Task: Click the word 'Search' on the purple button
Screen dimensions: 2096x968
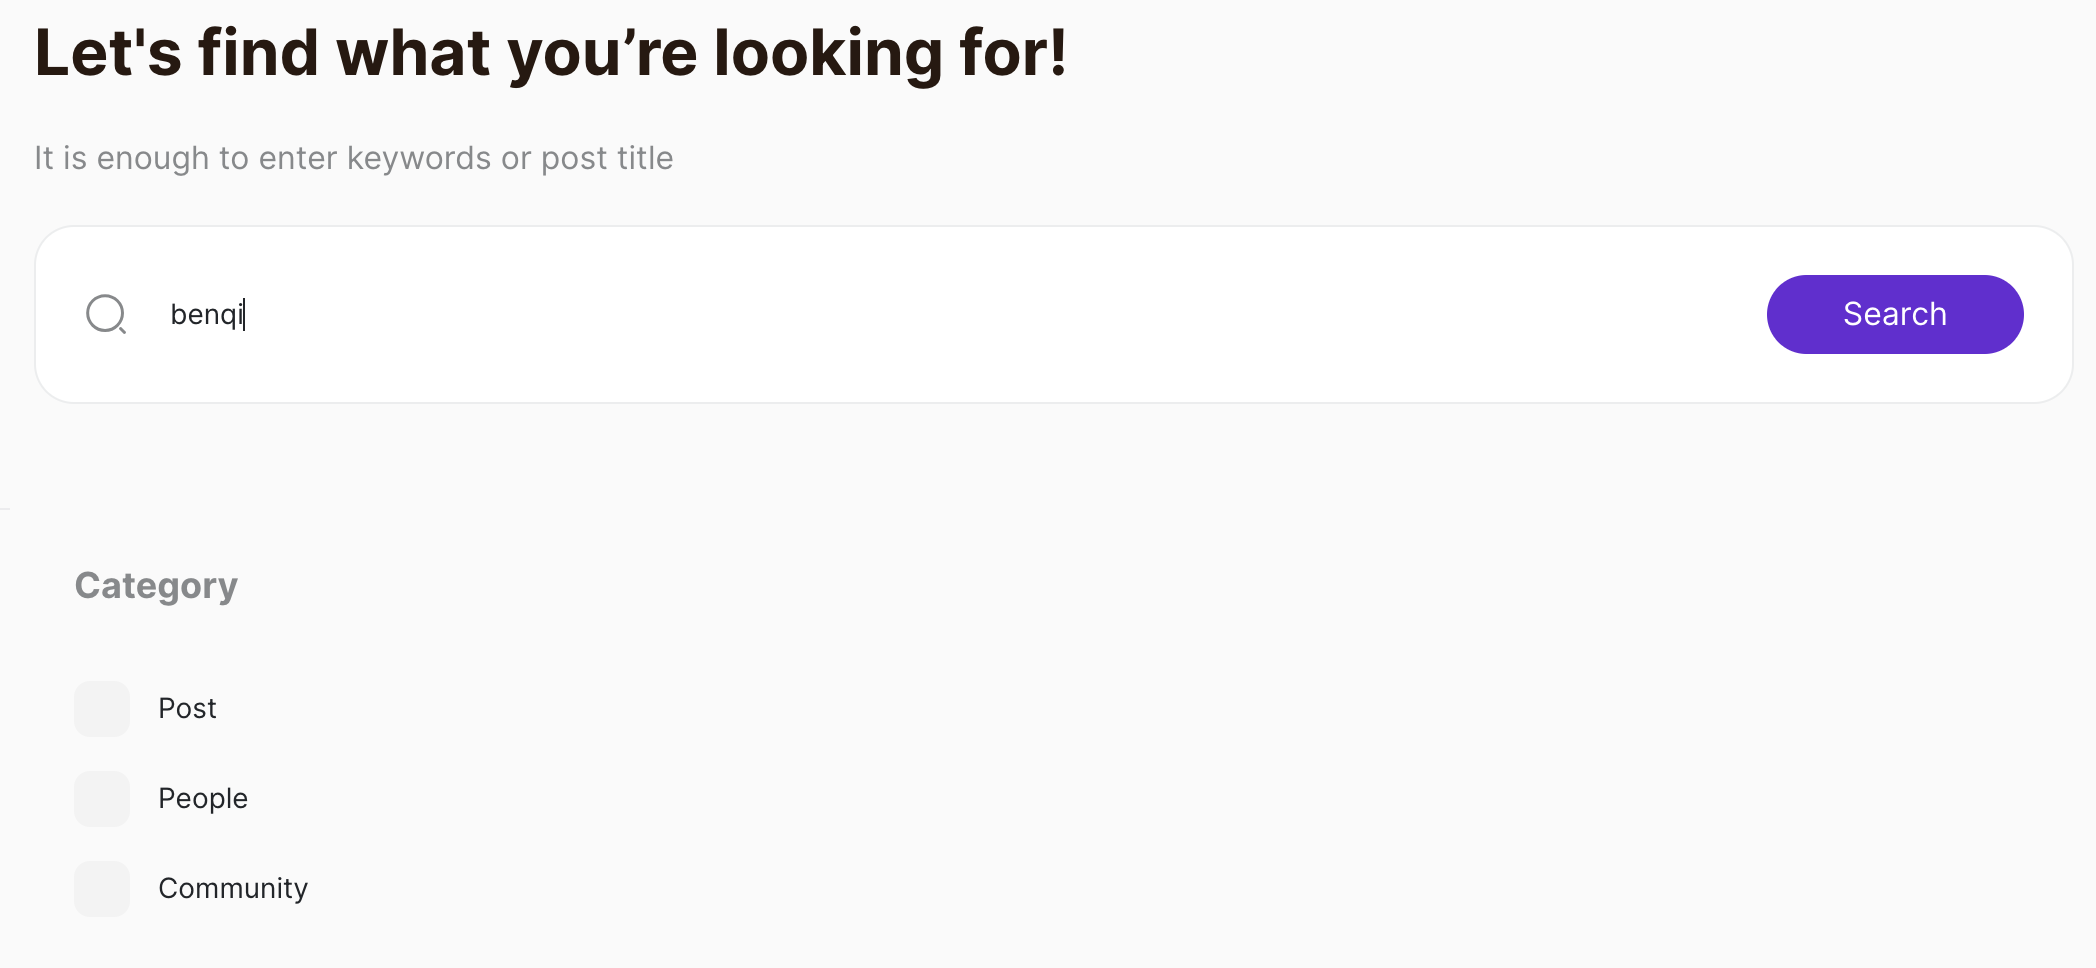Action: coord(1894,314)
